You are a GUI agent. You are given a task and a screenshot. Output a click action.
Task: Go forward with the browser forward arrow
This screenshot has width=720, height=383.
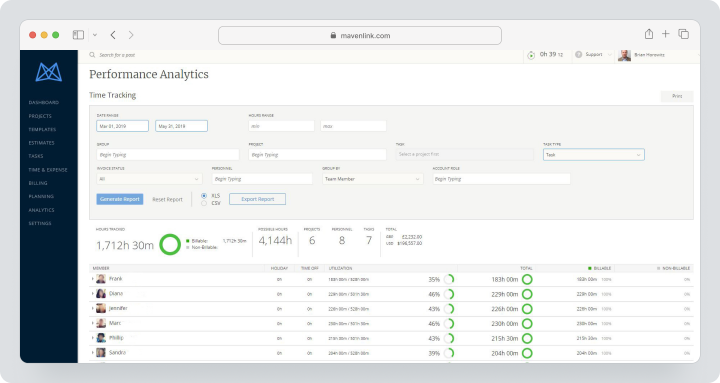[x=131, y=35]
